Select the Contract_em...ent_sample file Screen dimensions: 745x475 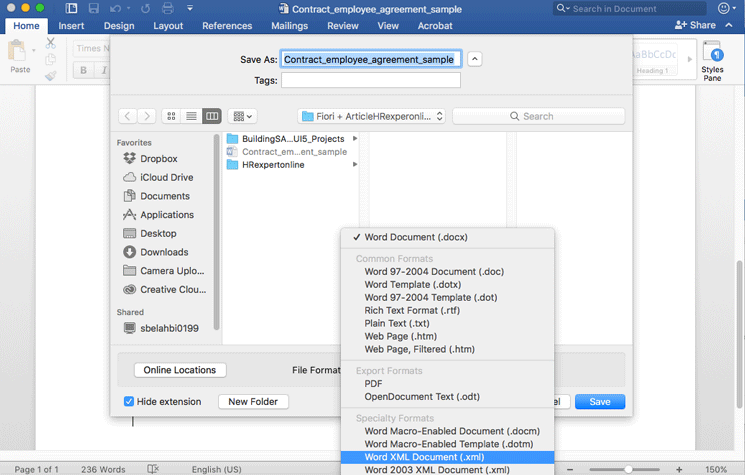pos(287,152)
